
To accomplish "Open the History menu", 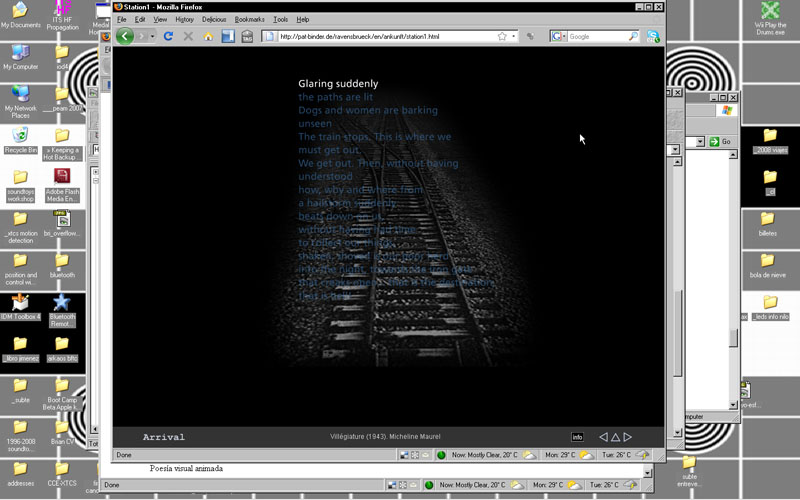I will click(x=185, y=19).
